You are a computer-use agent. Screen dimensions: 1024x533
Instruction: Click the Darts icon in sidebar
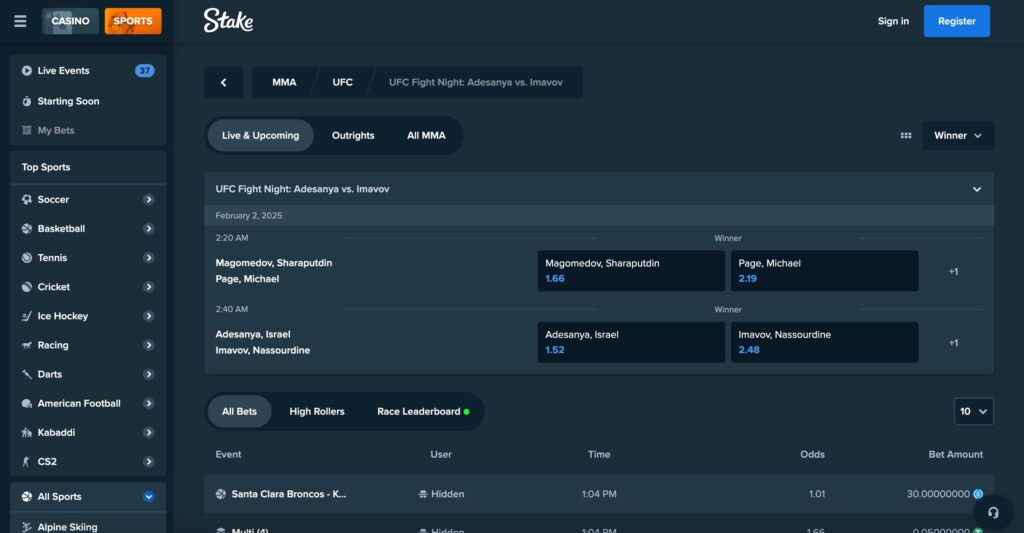[x=27, y=374]
